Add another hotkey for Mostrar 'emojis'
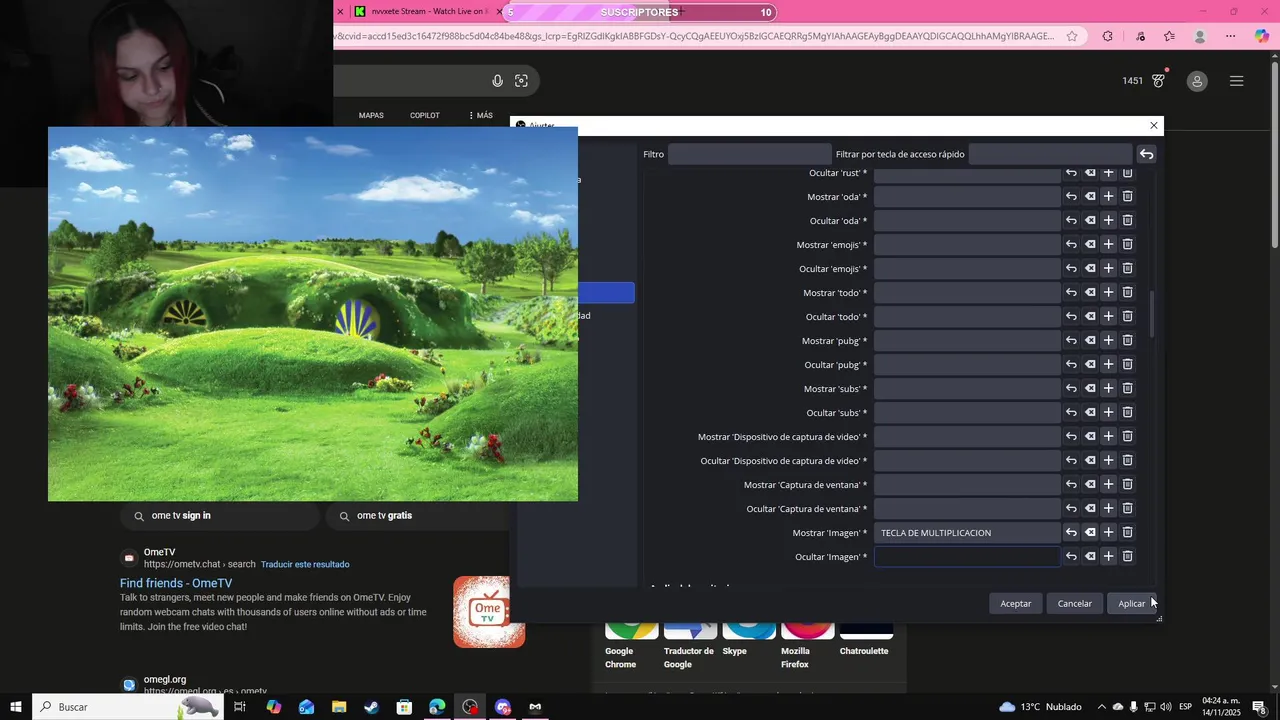The image size is (1280, 720). coord(1108,245)
